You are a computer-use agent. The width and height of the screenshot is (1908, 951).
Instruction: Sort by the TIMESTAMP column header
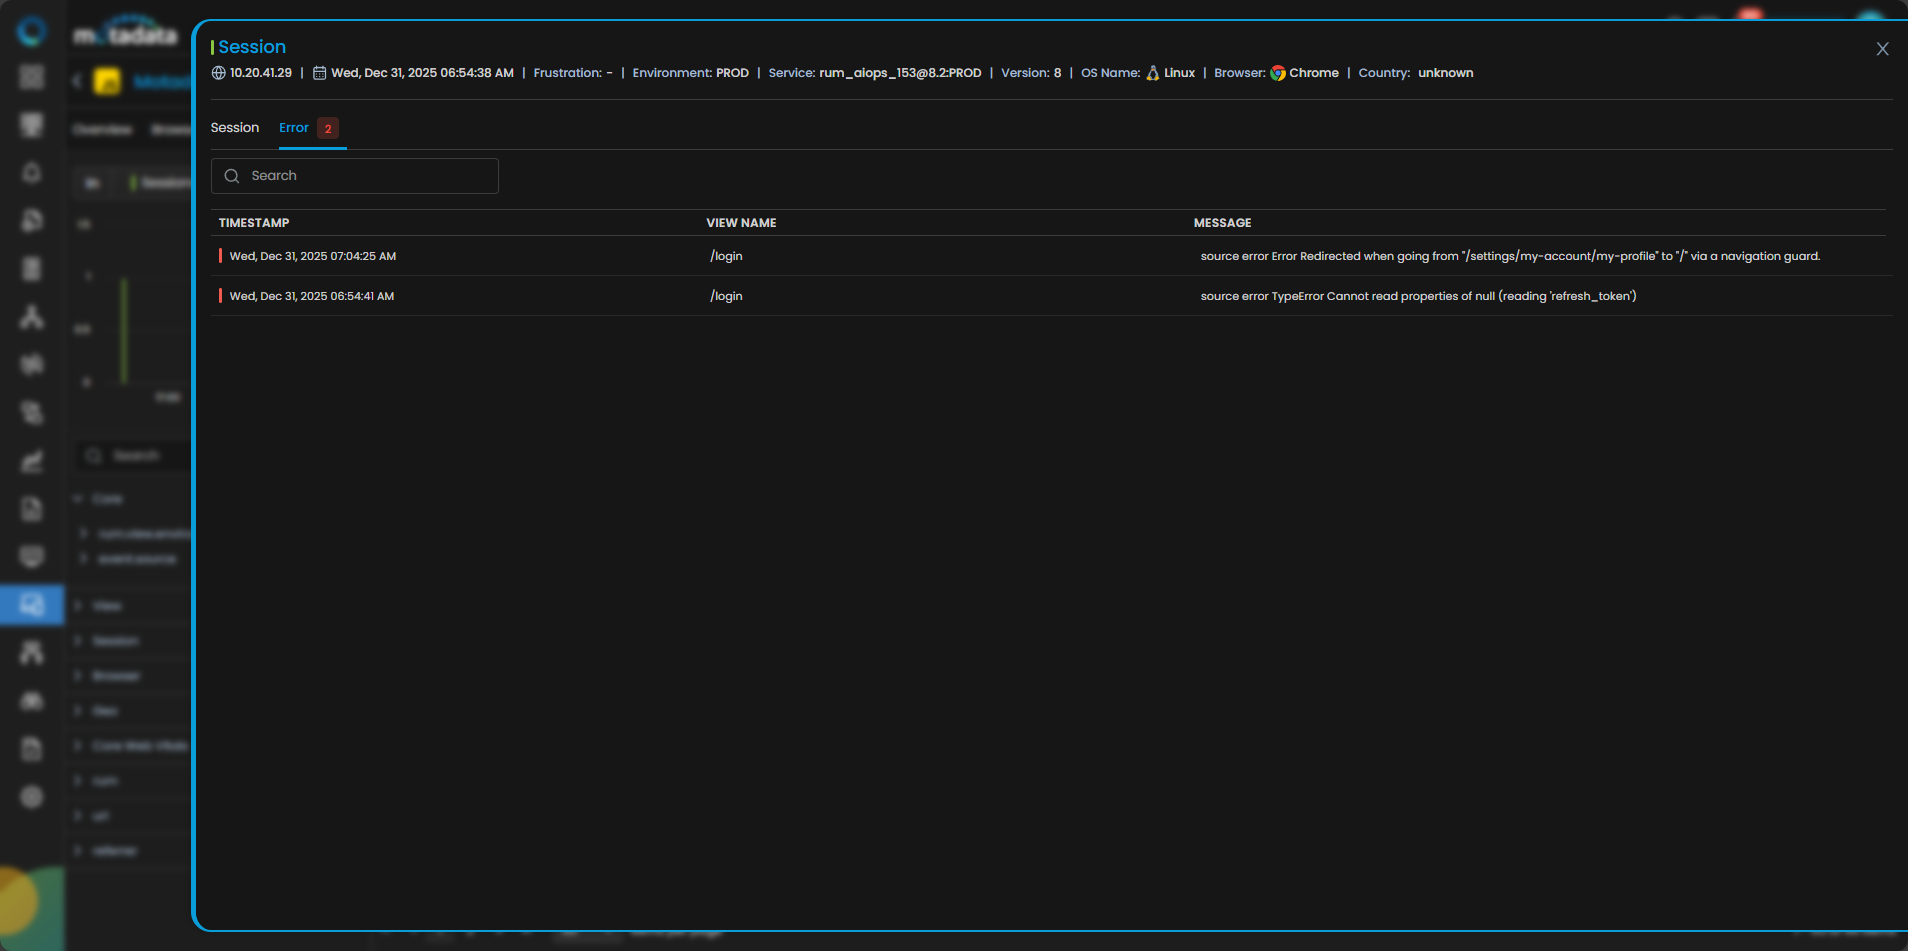254,223
